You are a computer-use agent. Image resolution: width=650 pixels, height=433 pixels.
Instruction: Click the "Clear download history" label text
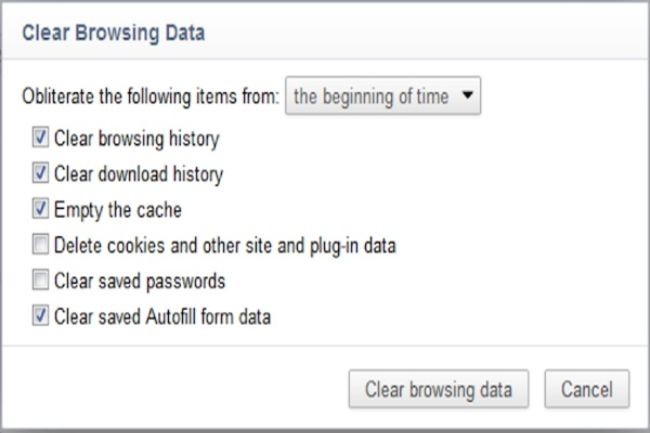tap(138, 174)
